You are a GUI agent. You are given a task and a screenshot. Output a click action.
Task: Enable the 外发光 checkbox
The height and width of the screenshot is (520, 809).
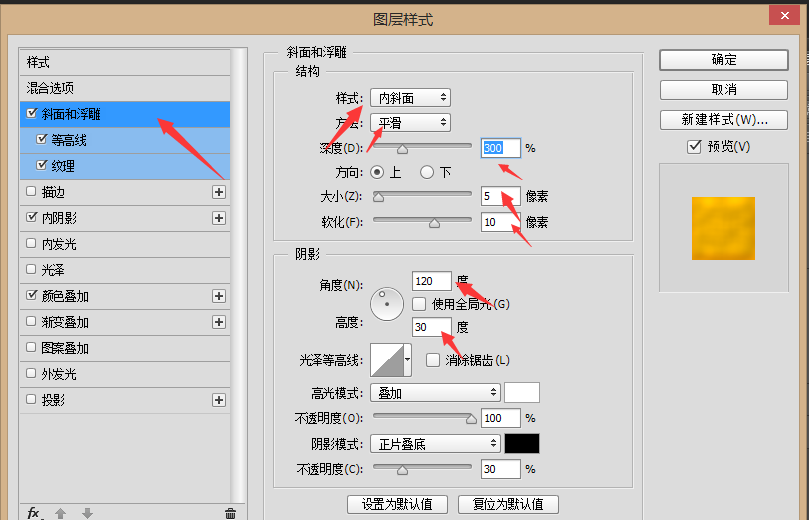31,373
